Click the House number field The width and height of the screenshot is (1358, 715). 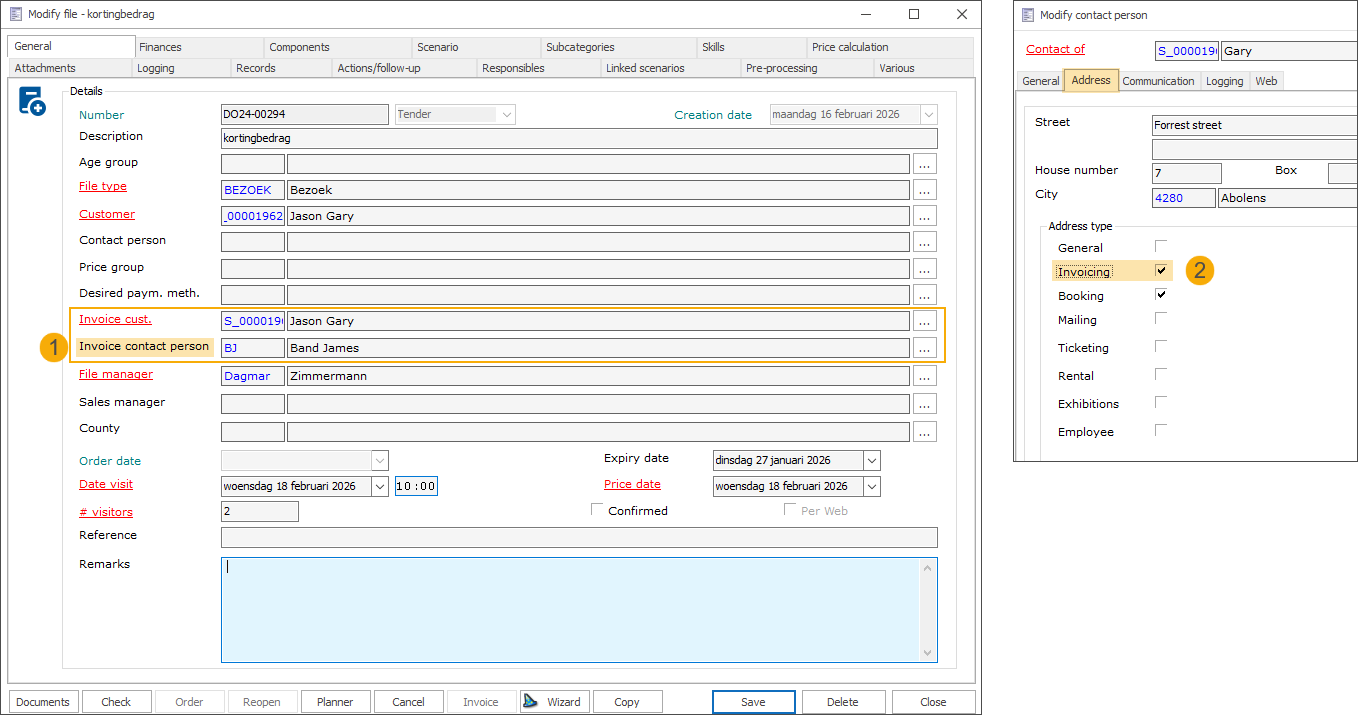point(1187,173)
